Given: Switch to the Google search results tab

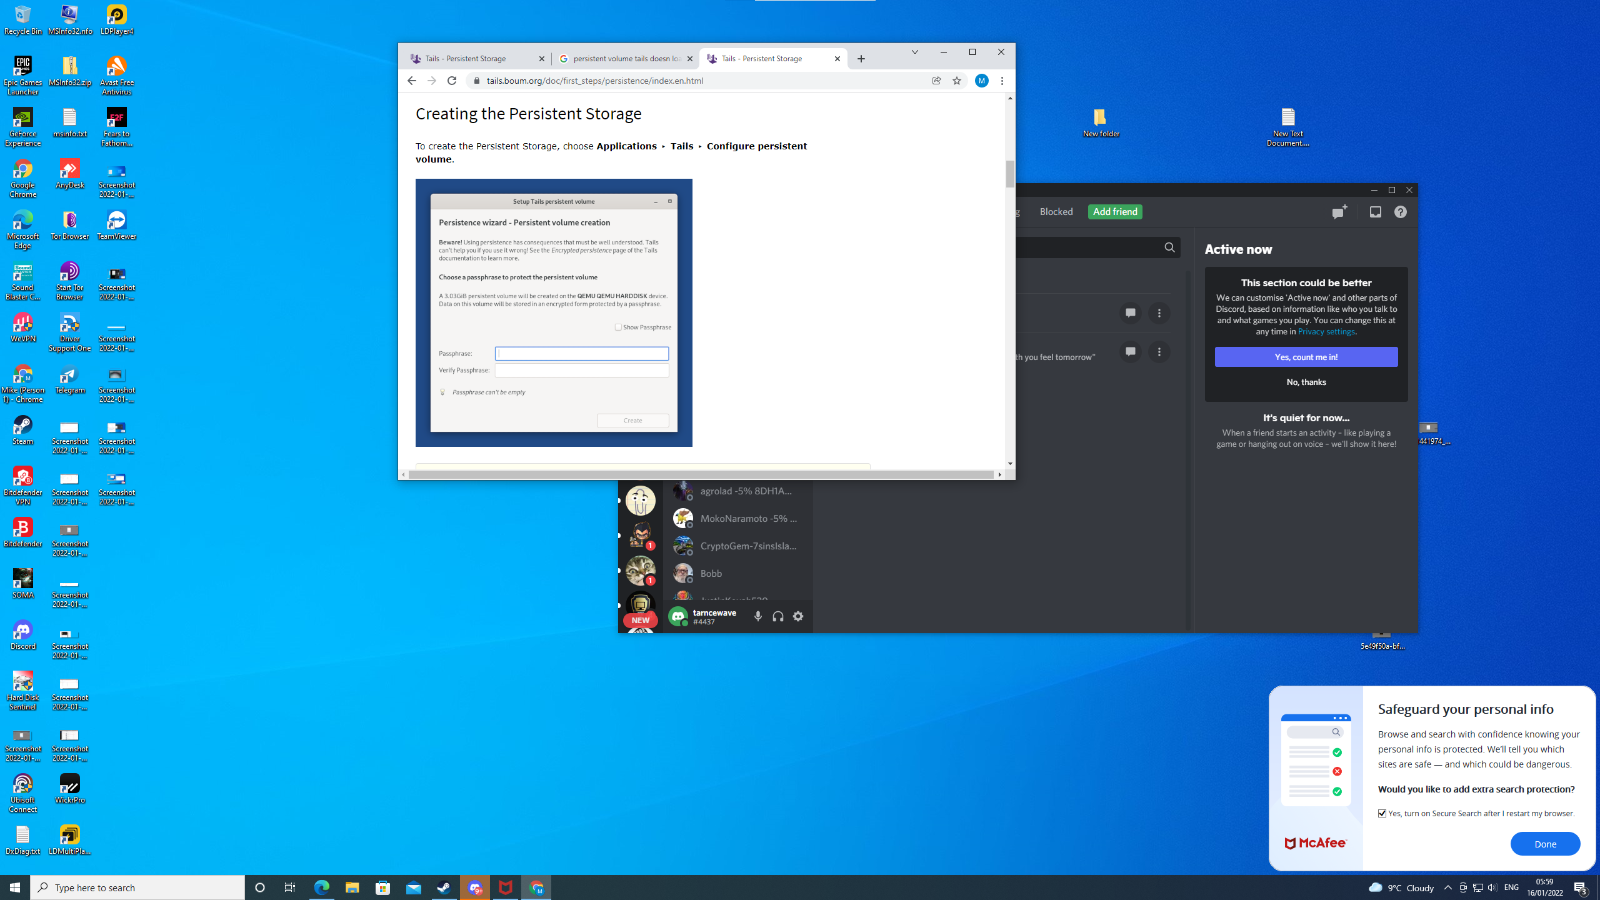Looking at the screenshot, I should (x=625, y=59).
